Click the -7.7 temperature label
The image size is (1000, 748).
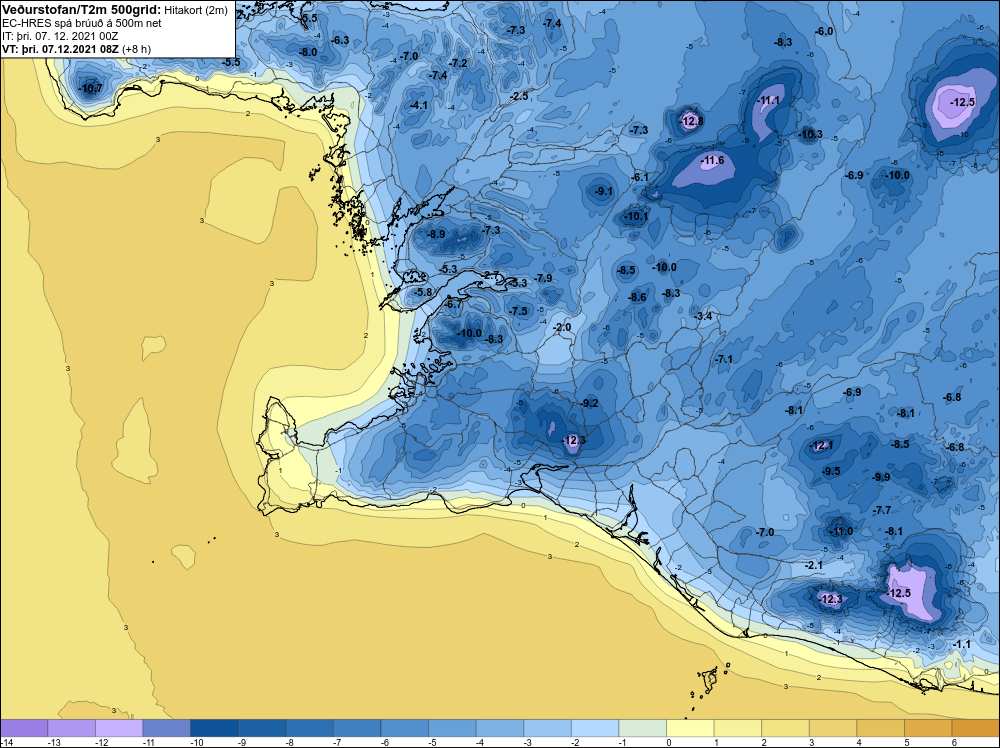pyautogui.click(x=883, y=510)
